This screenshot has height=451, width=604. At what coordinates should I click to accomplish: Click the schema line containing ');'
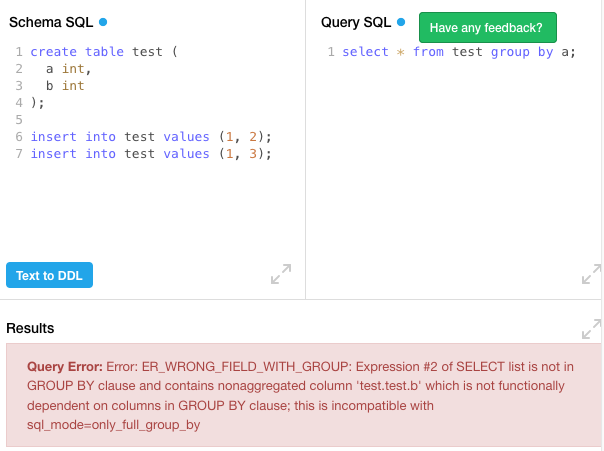pyautogui.click(x=37, y=103)
